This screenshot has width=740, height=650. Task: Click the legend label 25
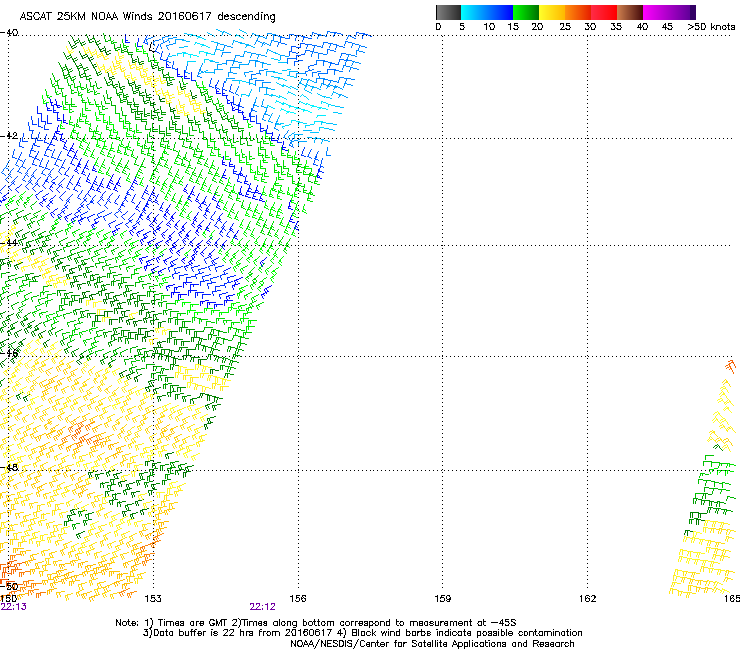(x=565, y=27)
